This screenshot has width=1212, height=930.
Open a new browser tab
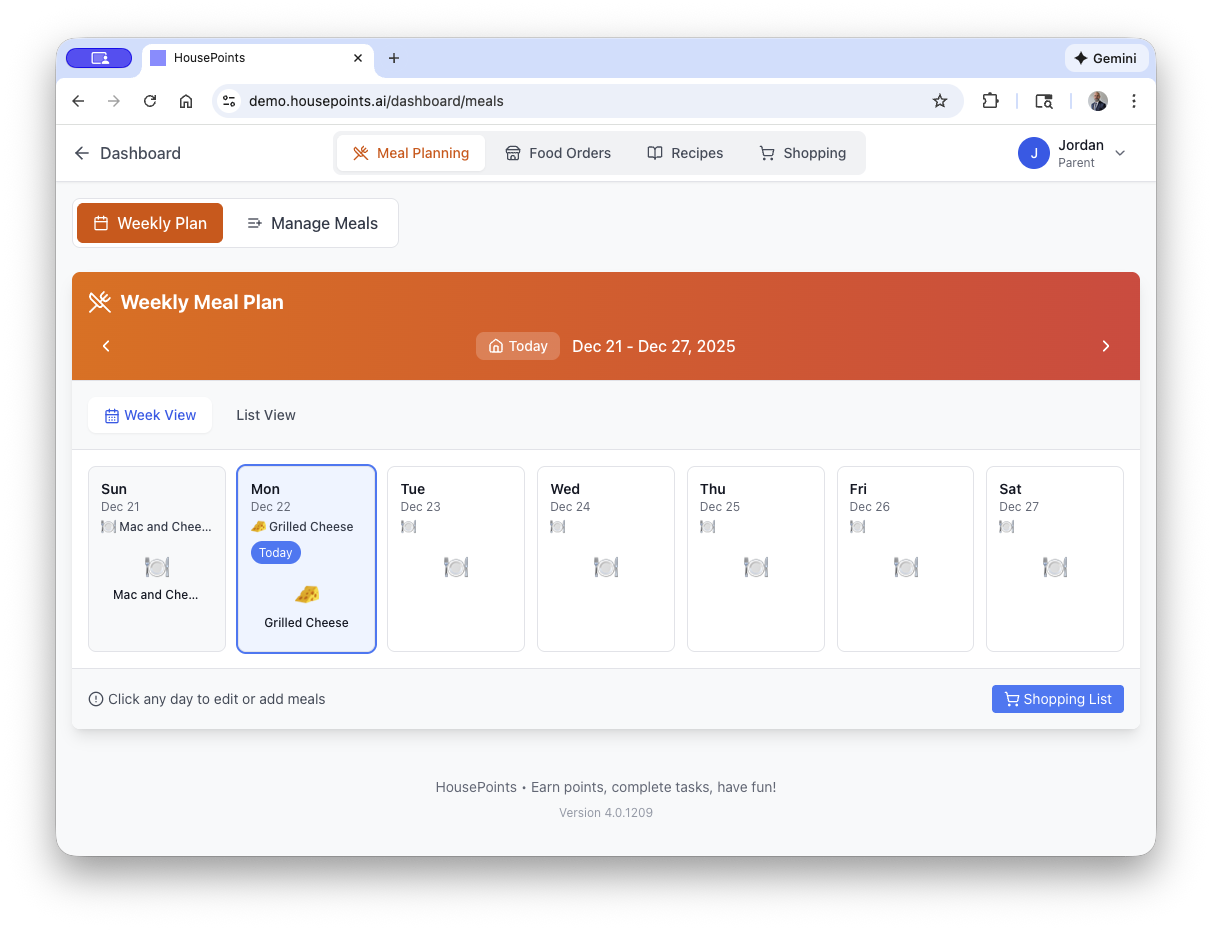pos(394,58)
